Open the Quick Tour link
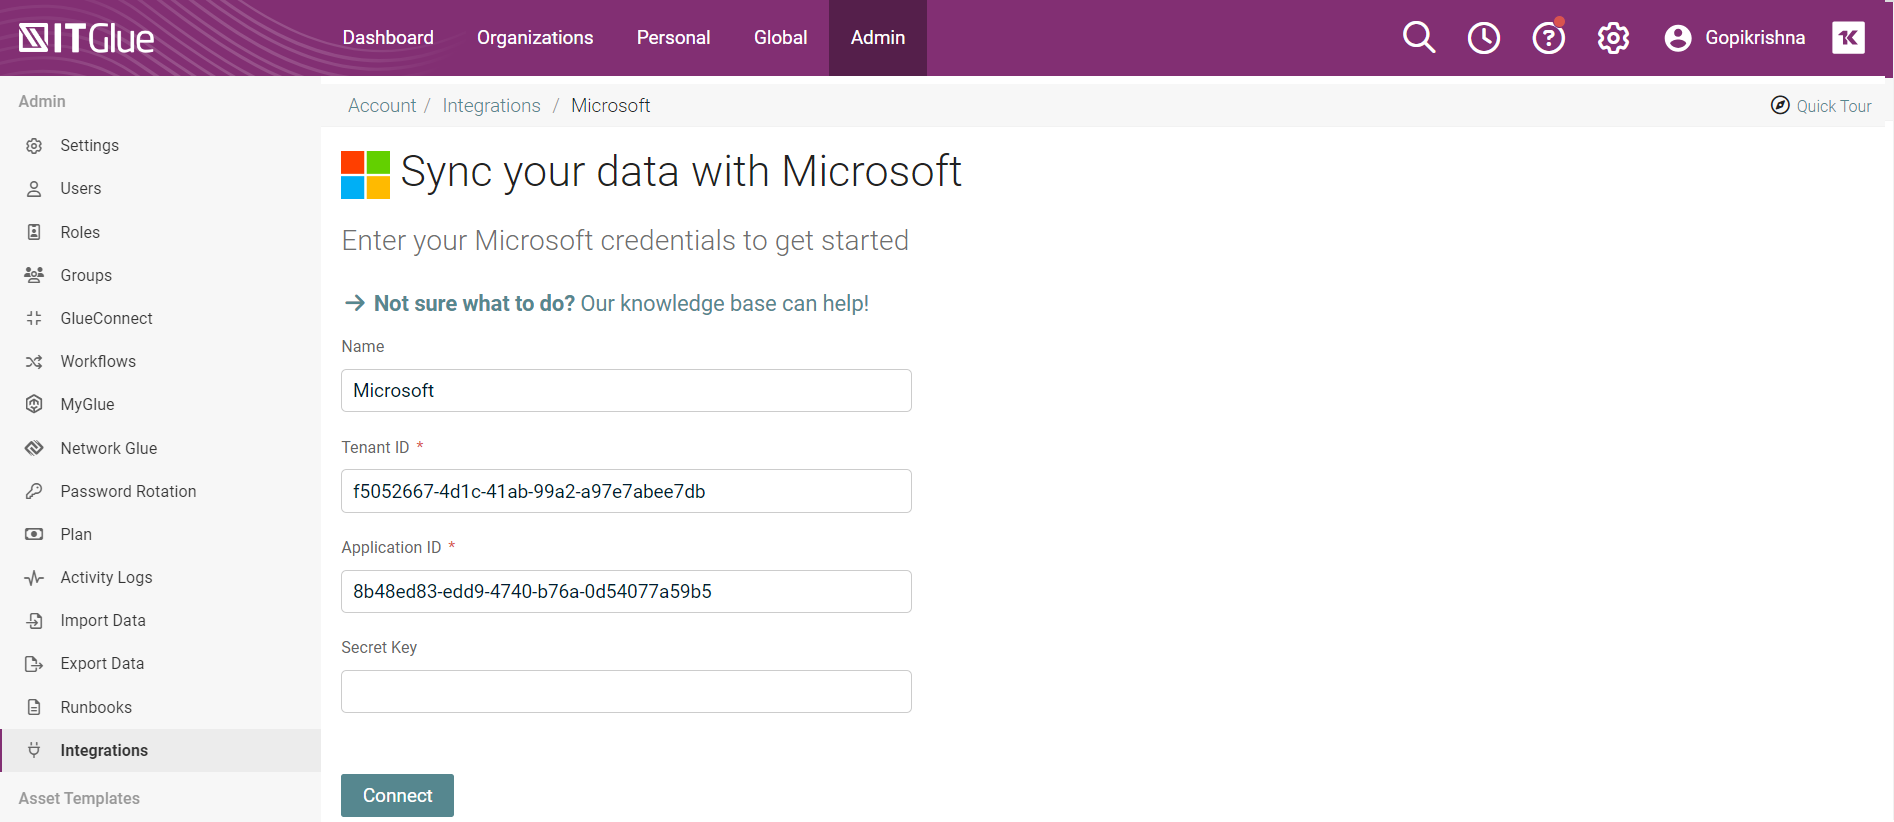This screenshot has width=1894, height=822. (x=1834, y=106)
